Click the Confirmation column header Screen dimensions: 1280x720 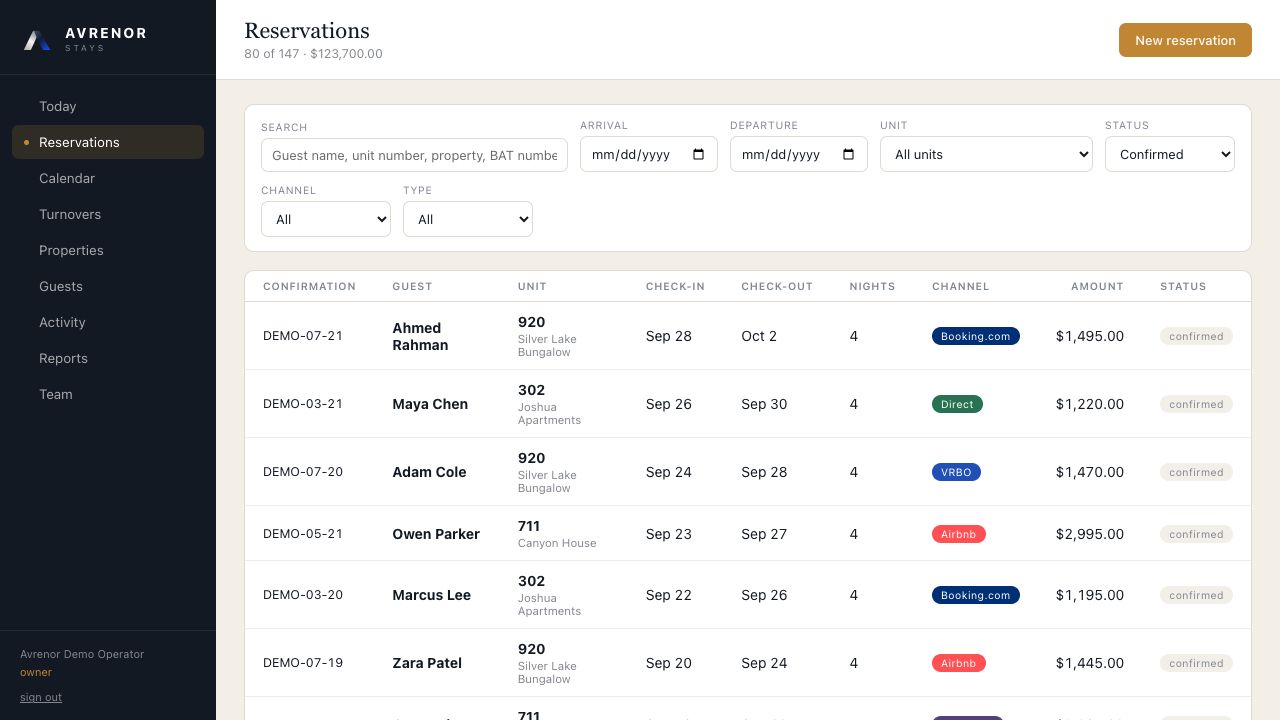(x=309, y=286)
